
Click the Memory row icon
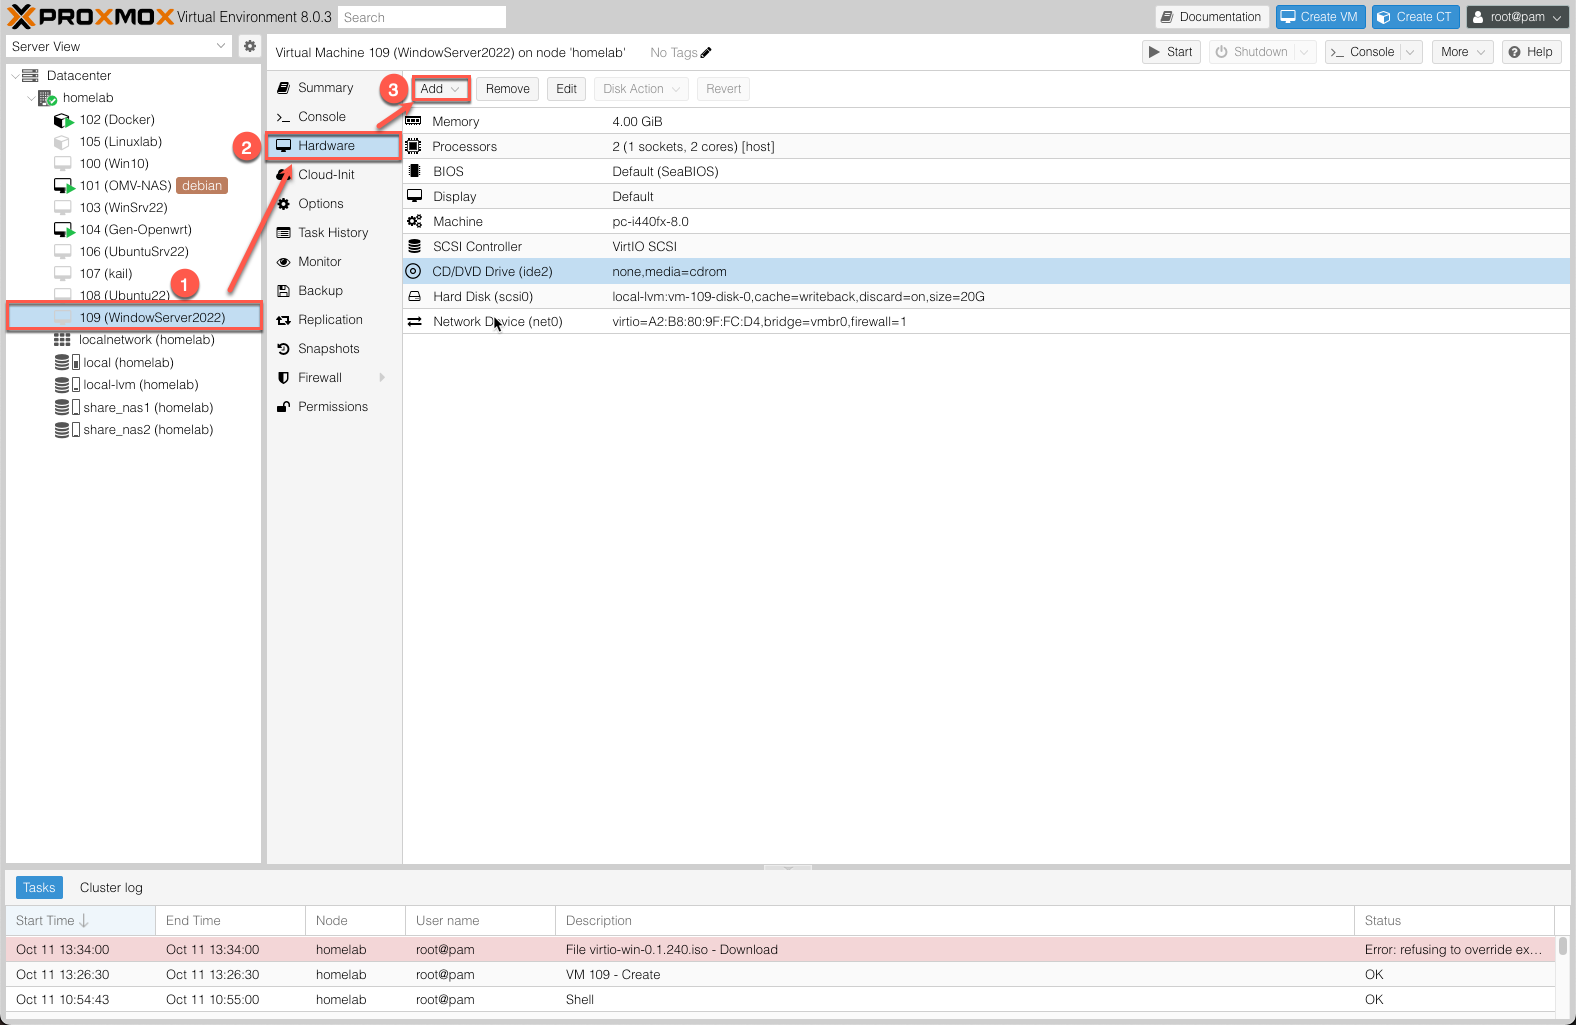(413, 121)
